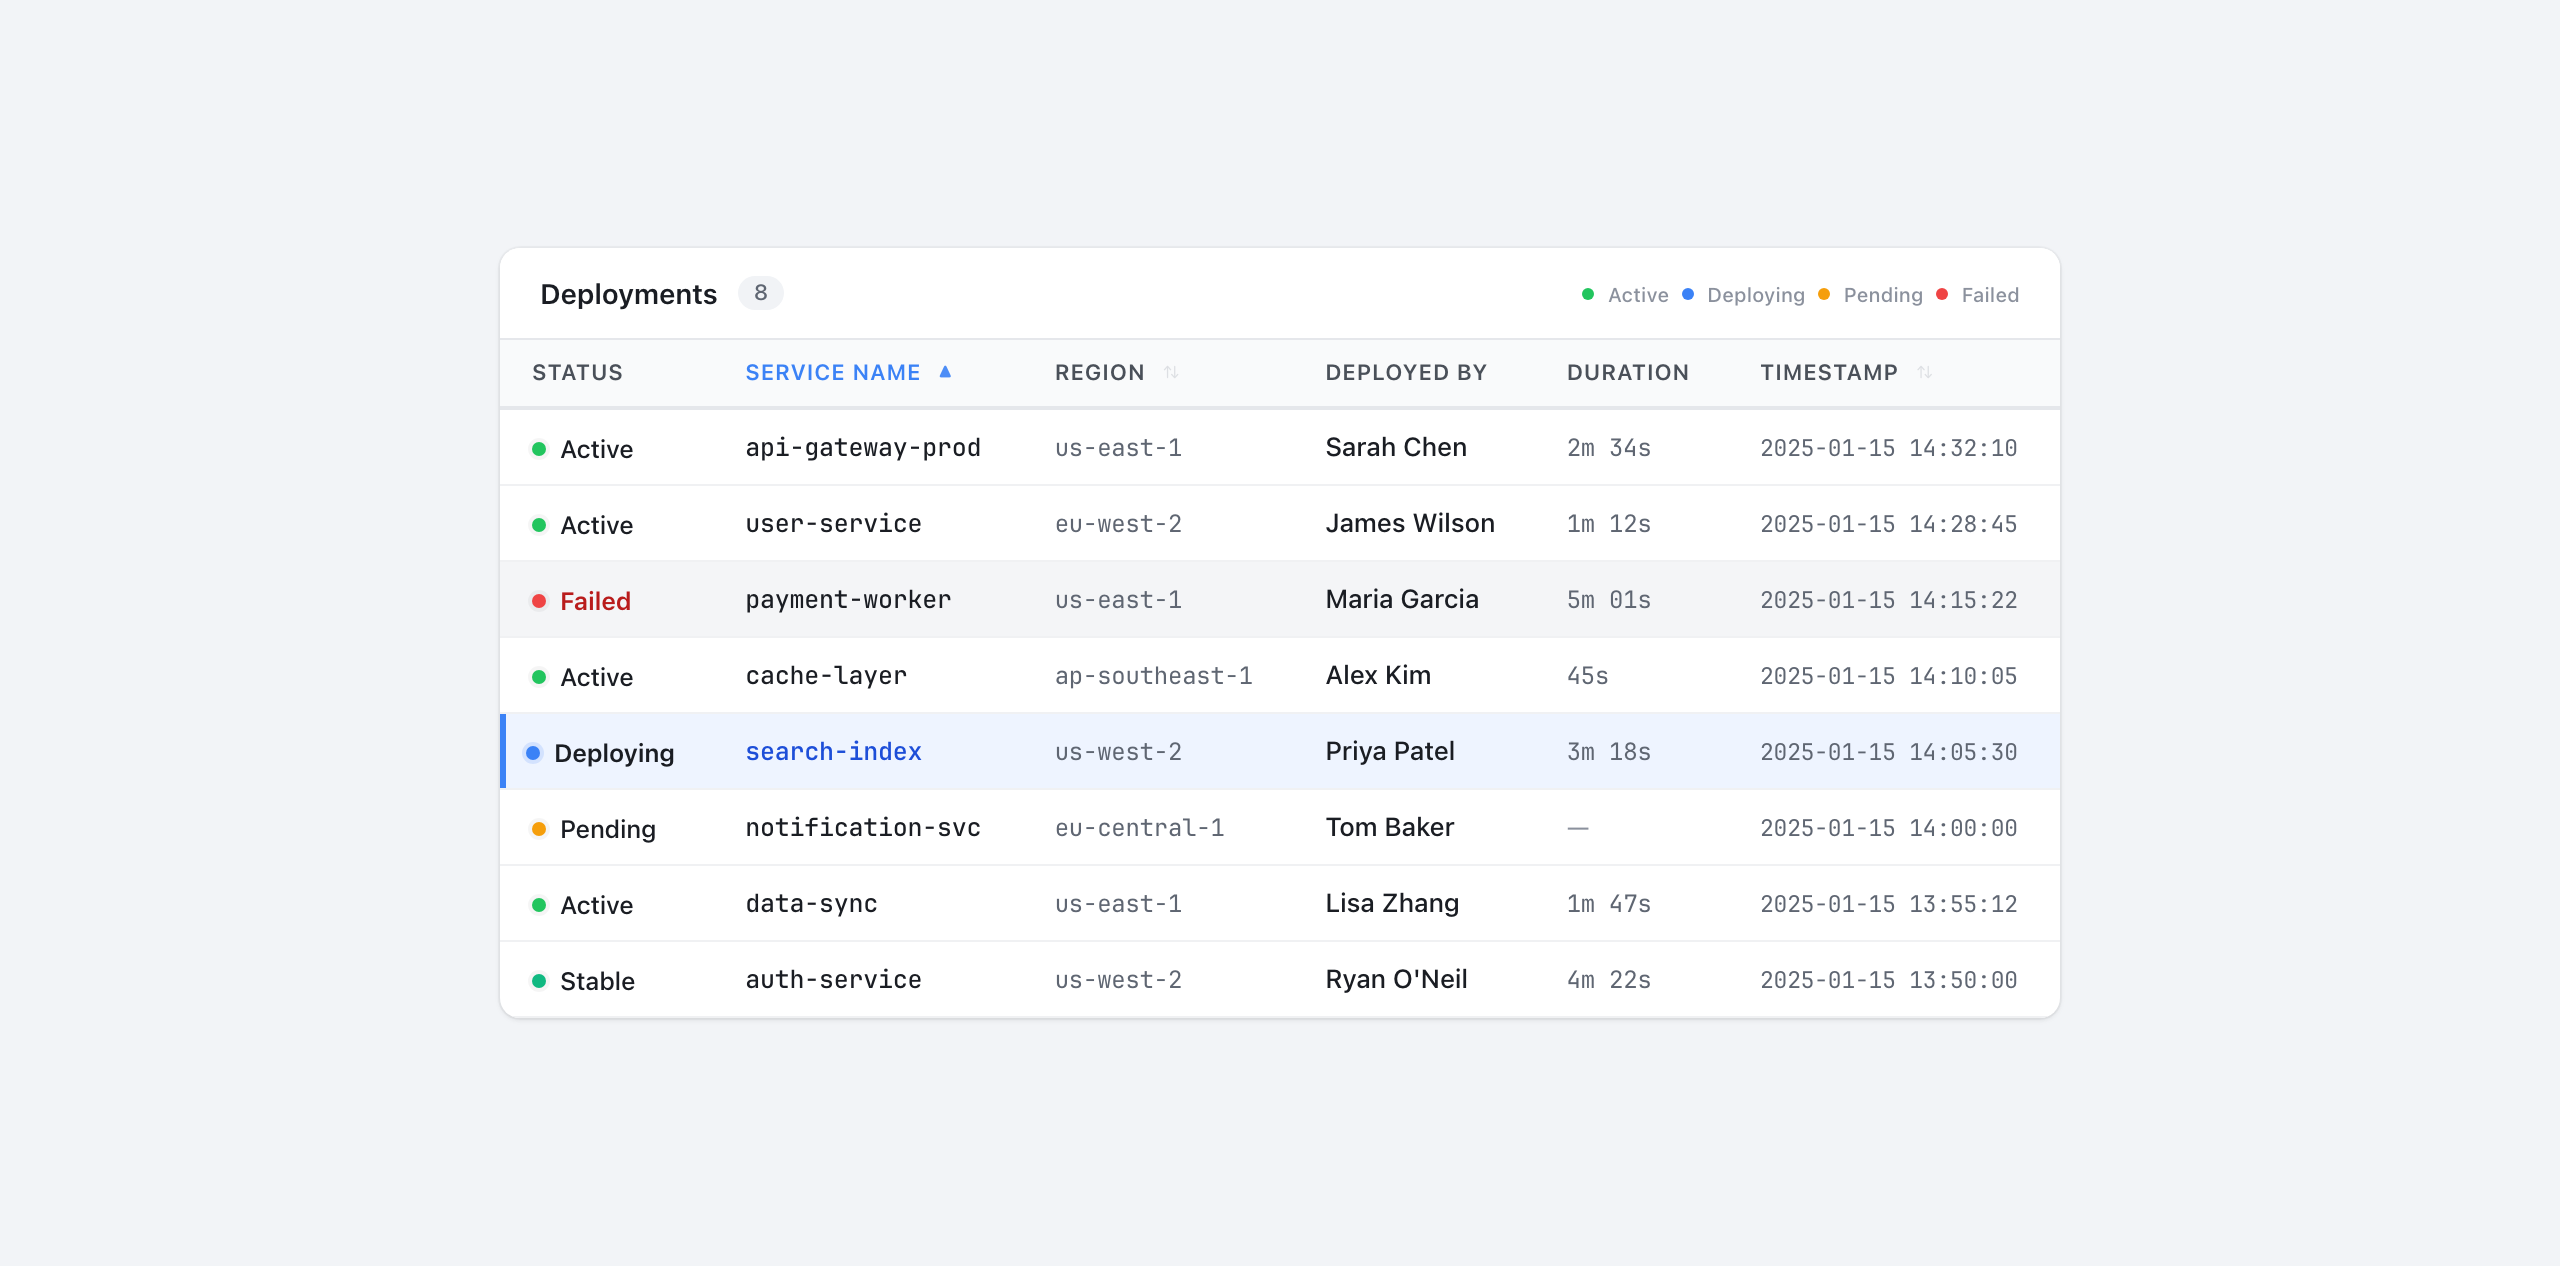Screen dimensions: 2560x1266
Task: Select the user-service service name
Action: click(x=833, y=524)
